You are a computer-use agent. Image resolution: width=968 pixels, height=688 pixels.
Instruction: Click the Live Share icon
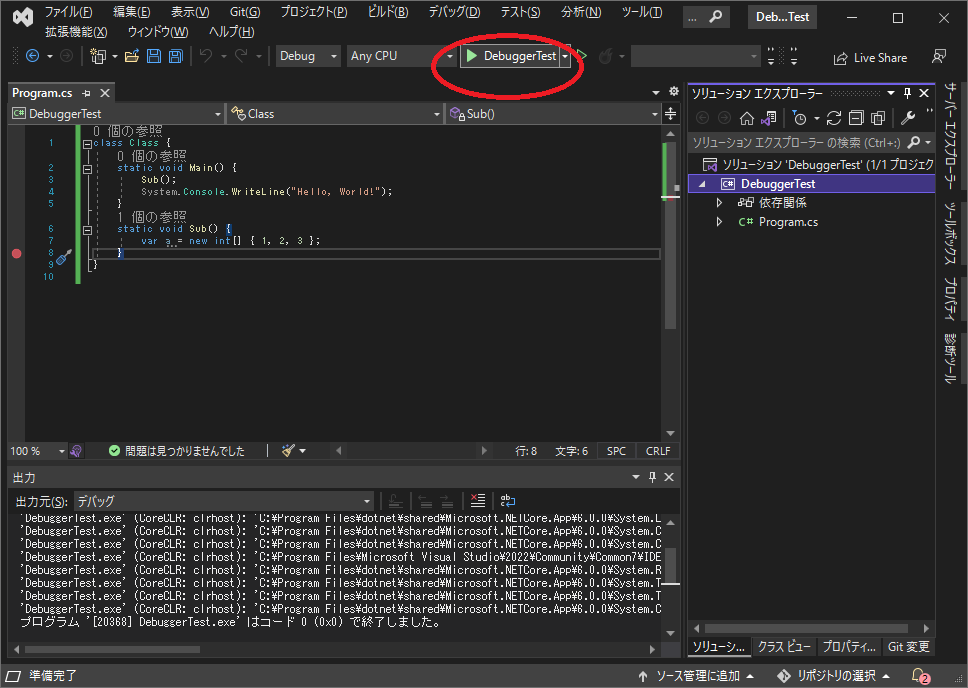tap(870, 57)
